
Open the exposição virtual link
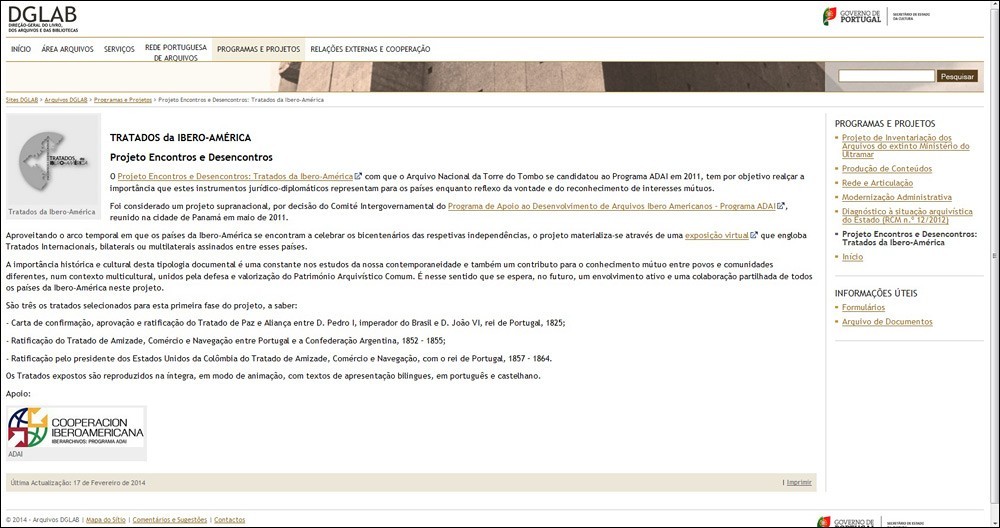click(x=716, y=235)
